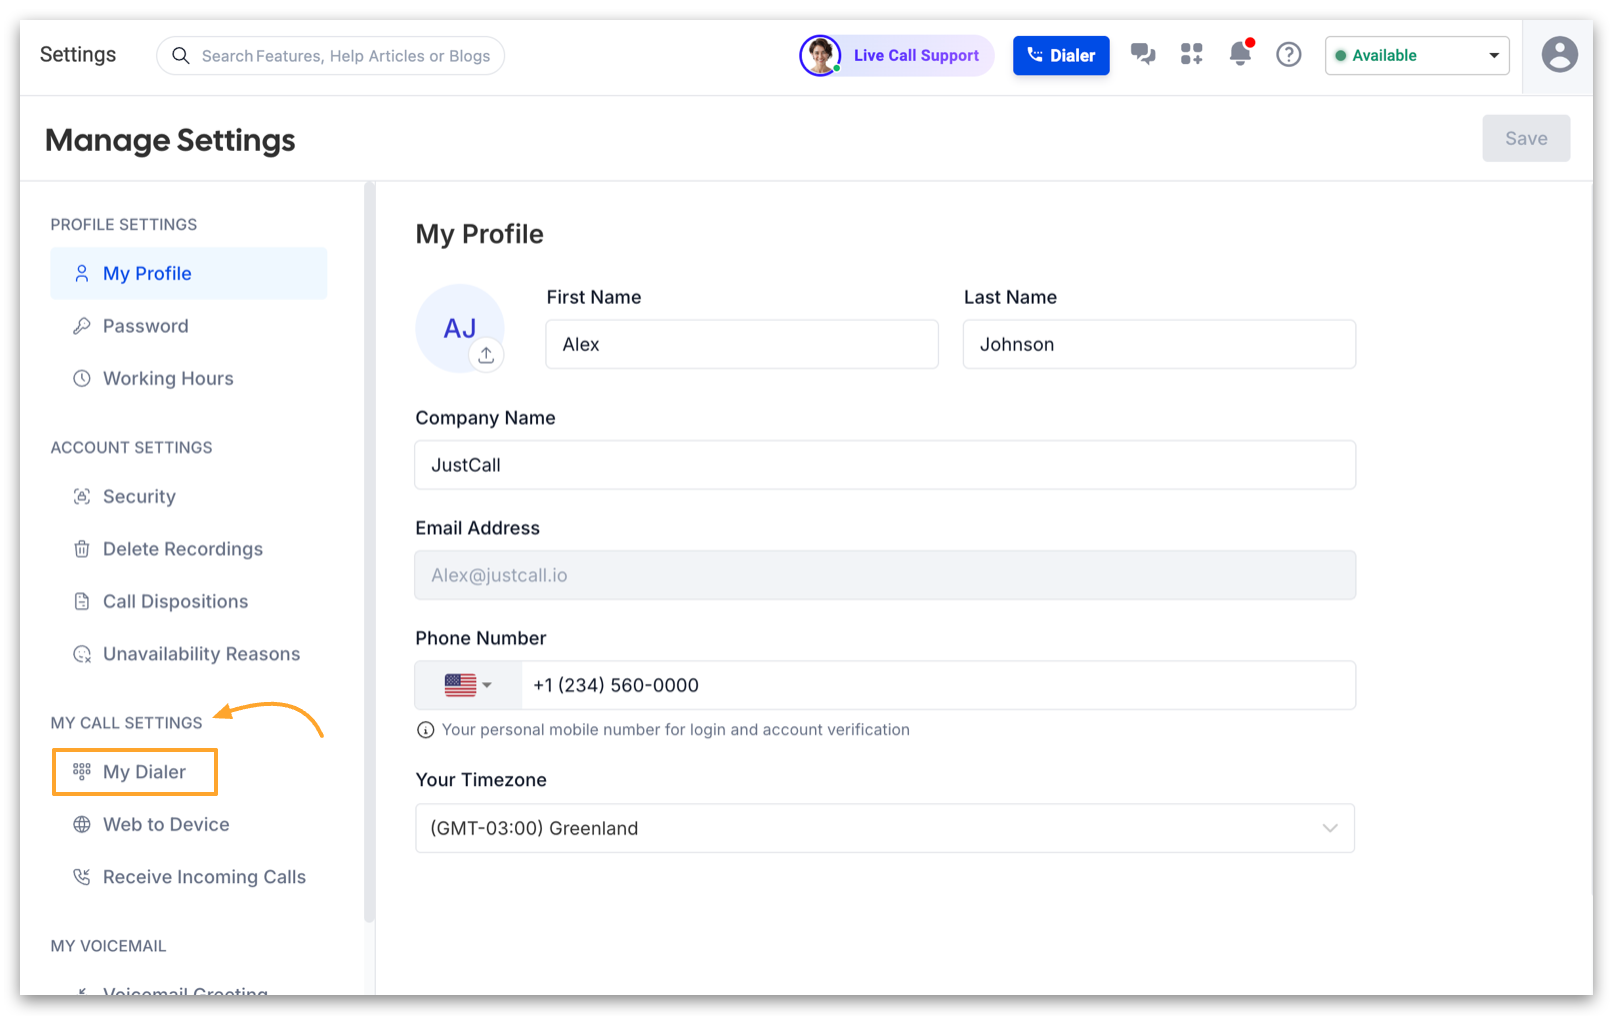Viewport: 1614px width, 1016px height.
Task: Click the Working Hours clock icon
Action: click(x=82, y=378)
